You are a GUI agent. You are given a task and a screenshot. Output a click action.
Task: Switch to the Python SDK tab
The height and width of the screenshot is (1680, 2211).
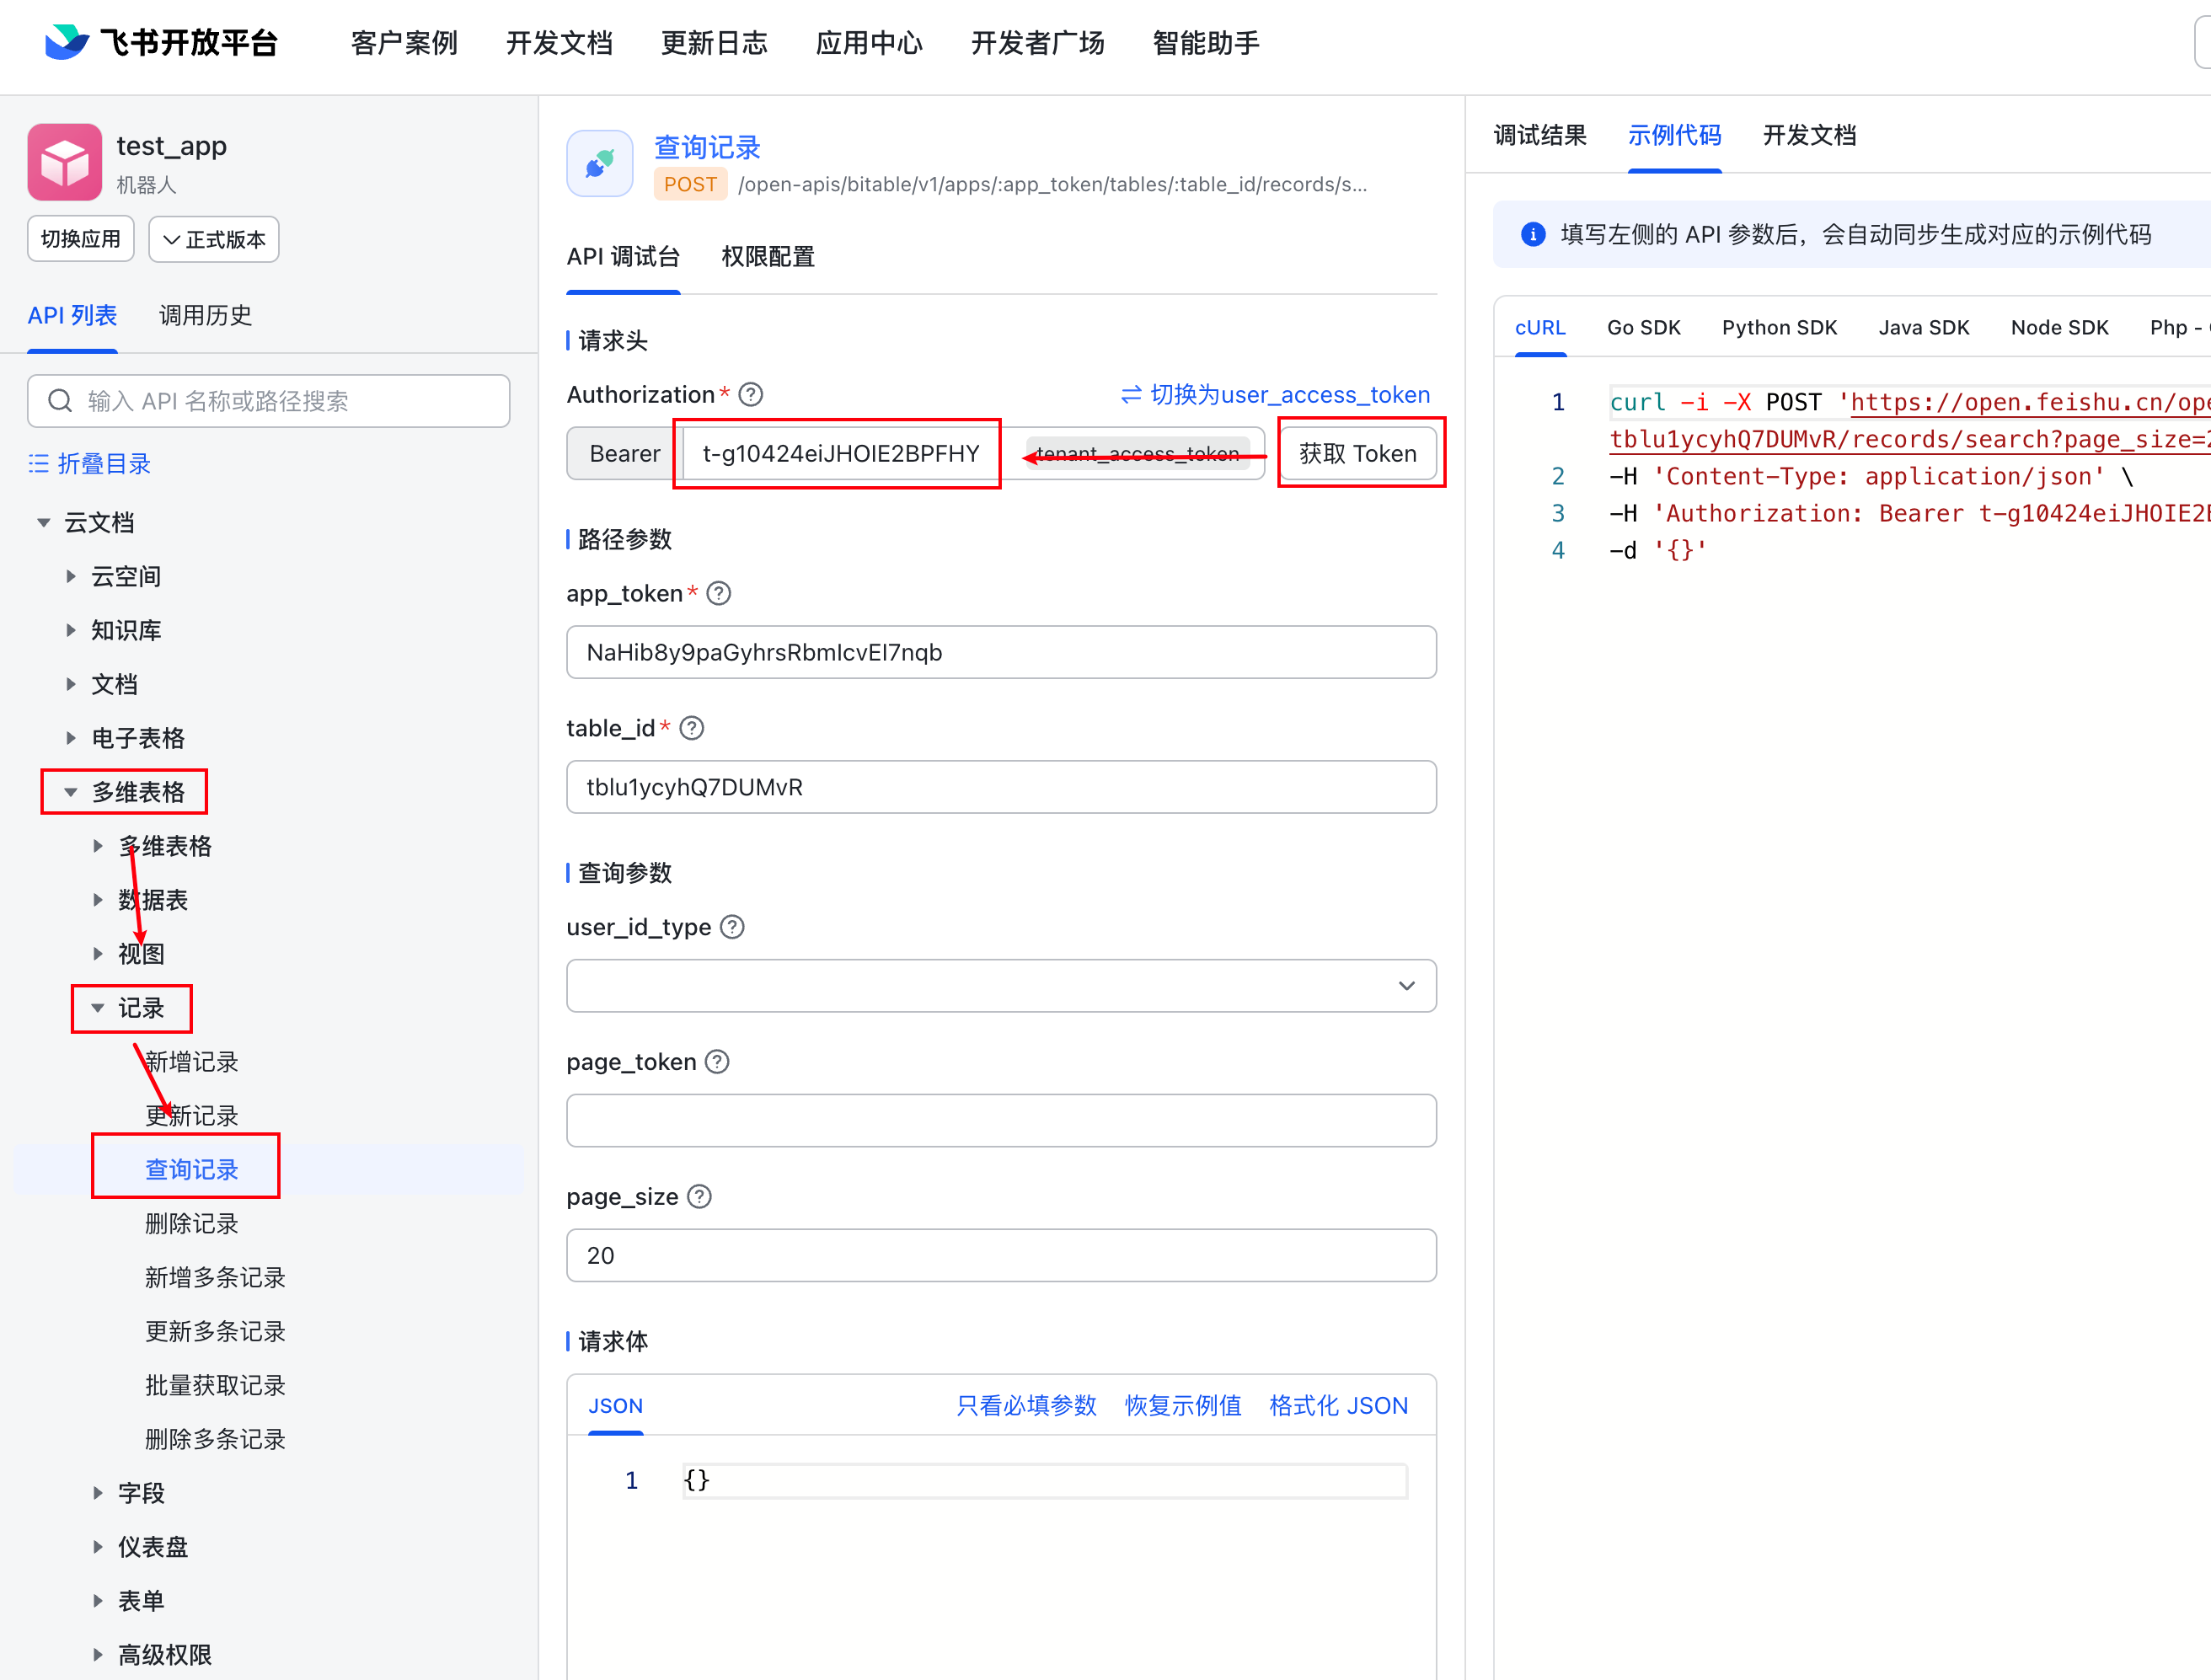click(x=1778, y=327)
